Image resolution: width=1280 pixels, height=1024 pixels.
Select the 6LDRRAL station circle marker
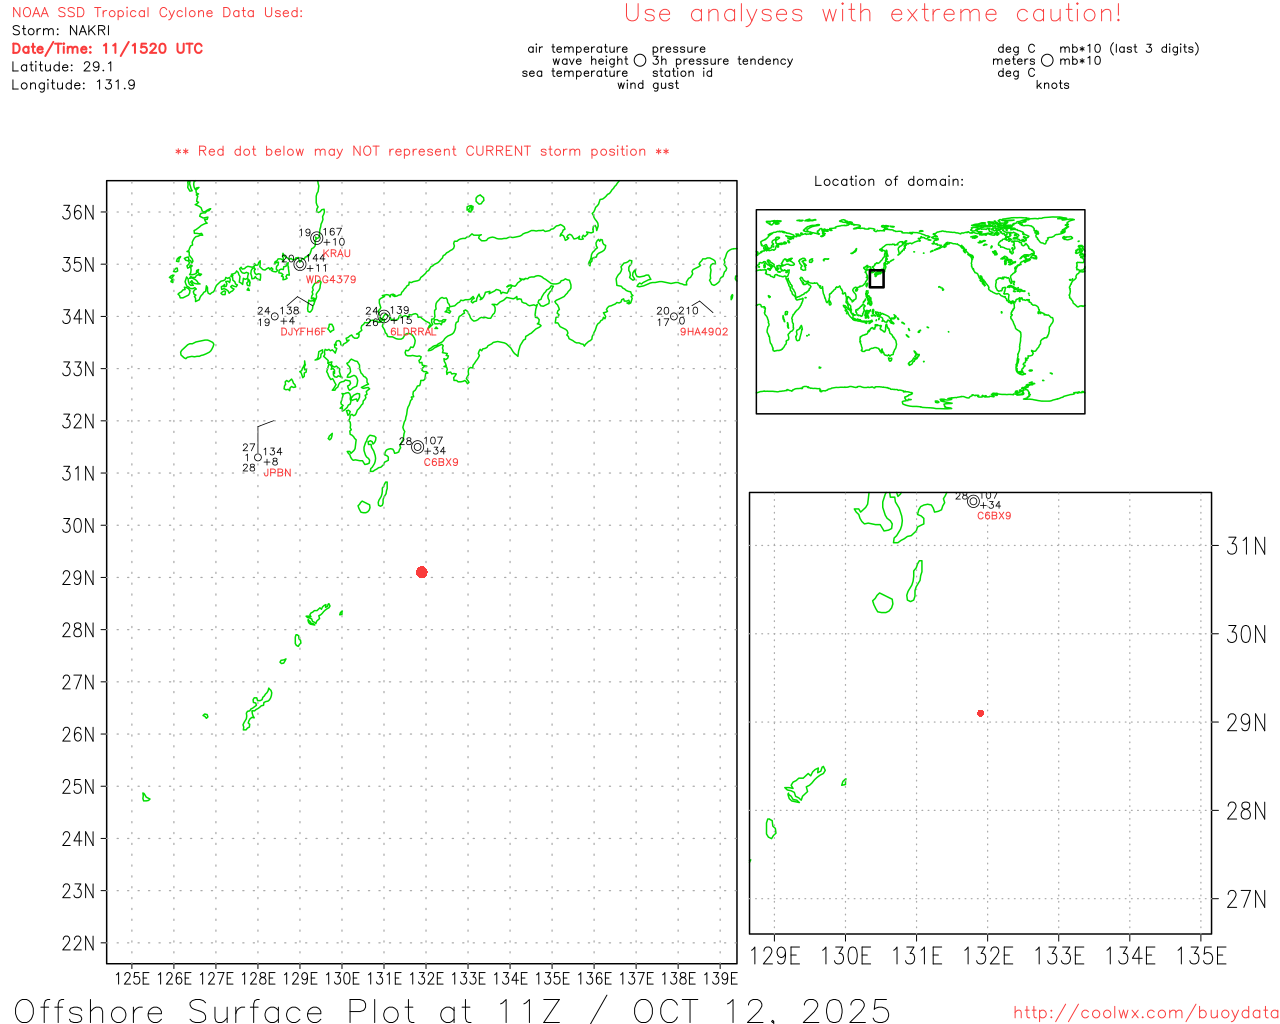384,316
